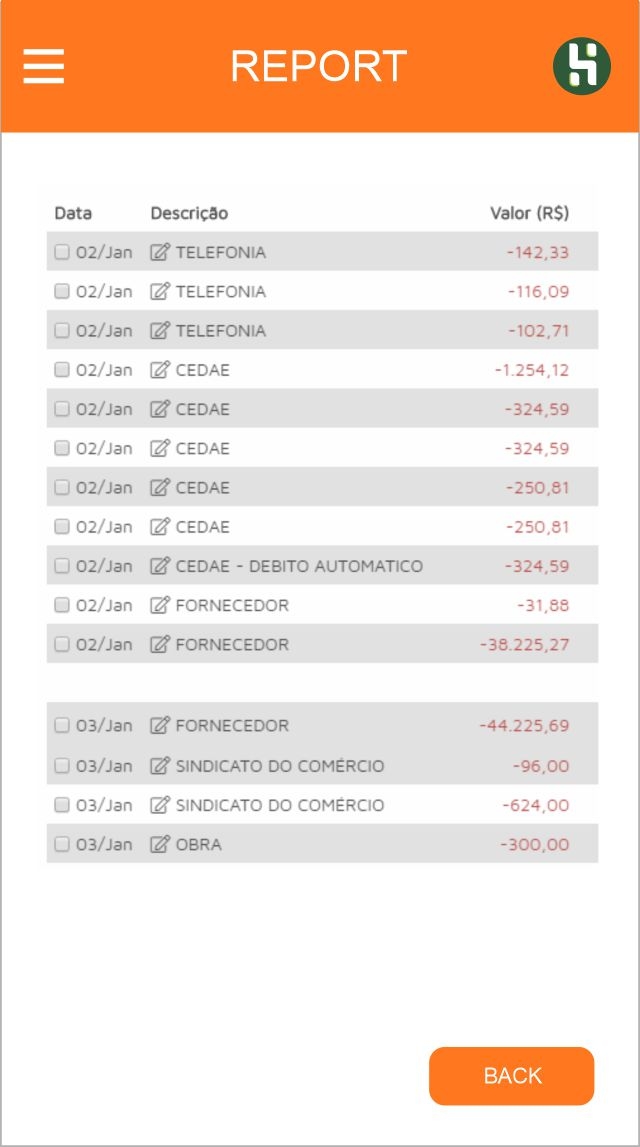Select the OBRA row checkbox

click(62, 844)
